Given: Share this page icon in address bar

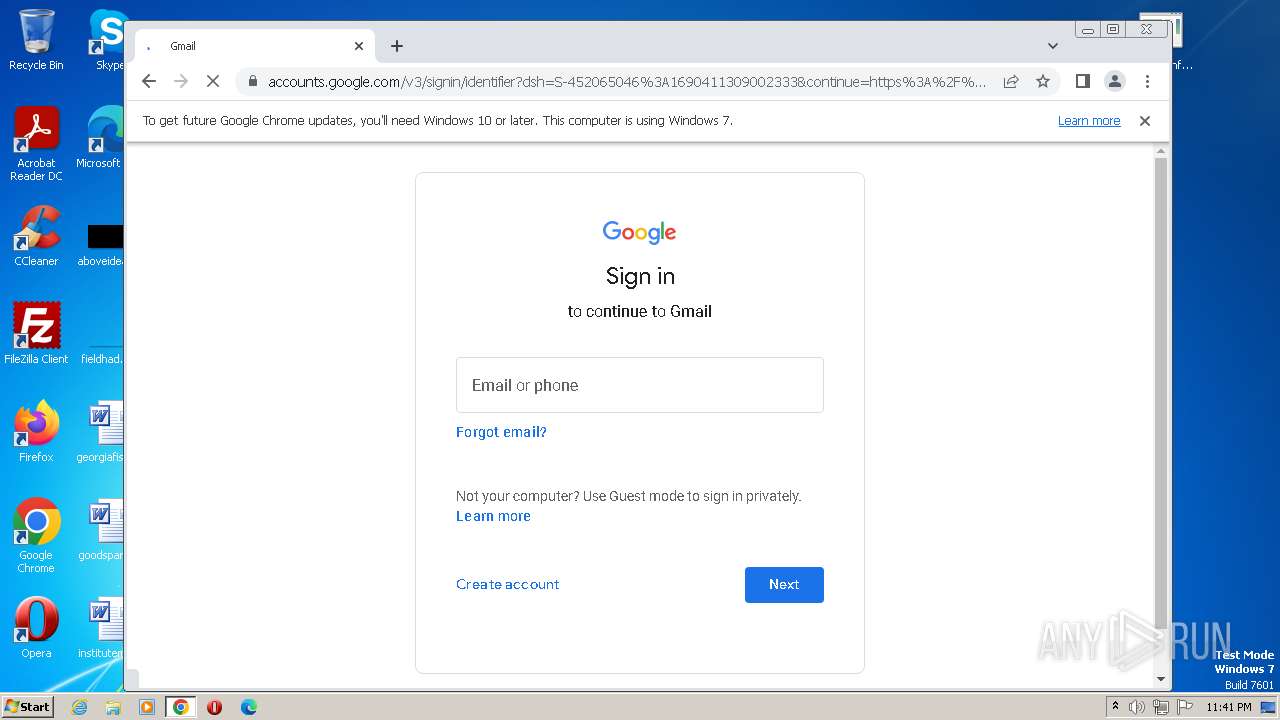Looking at the screenshot, I should click(x=1011, y=81).
